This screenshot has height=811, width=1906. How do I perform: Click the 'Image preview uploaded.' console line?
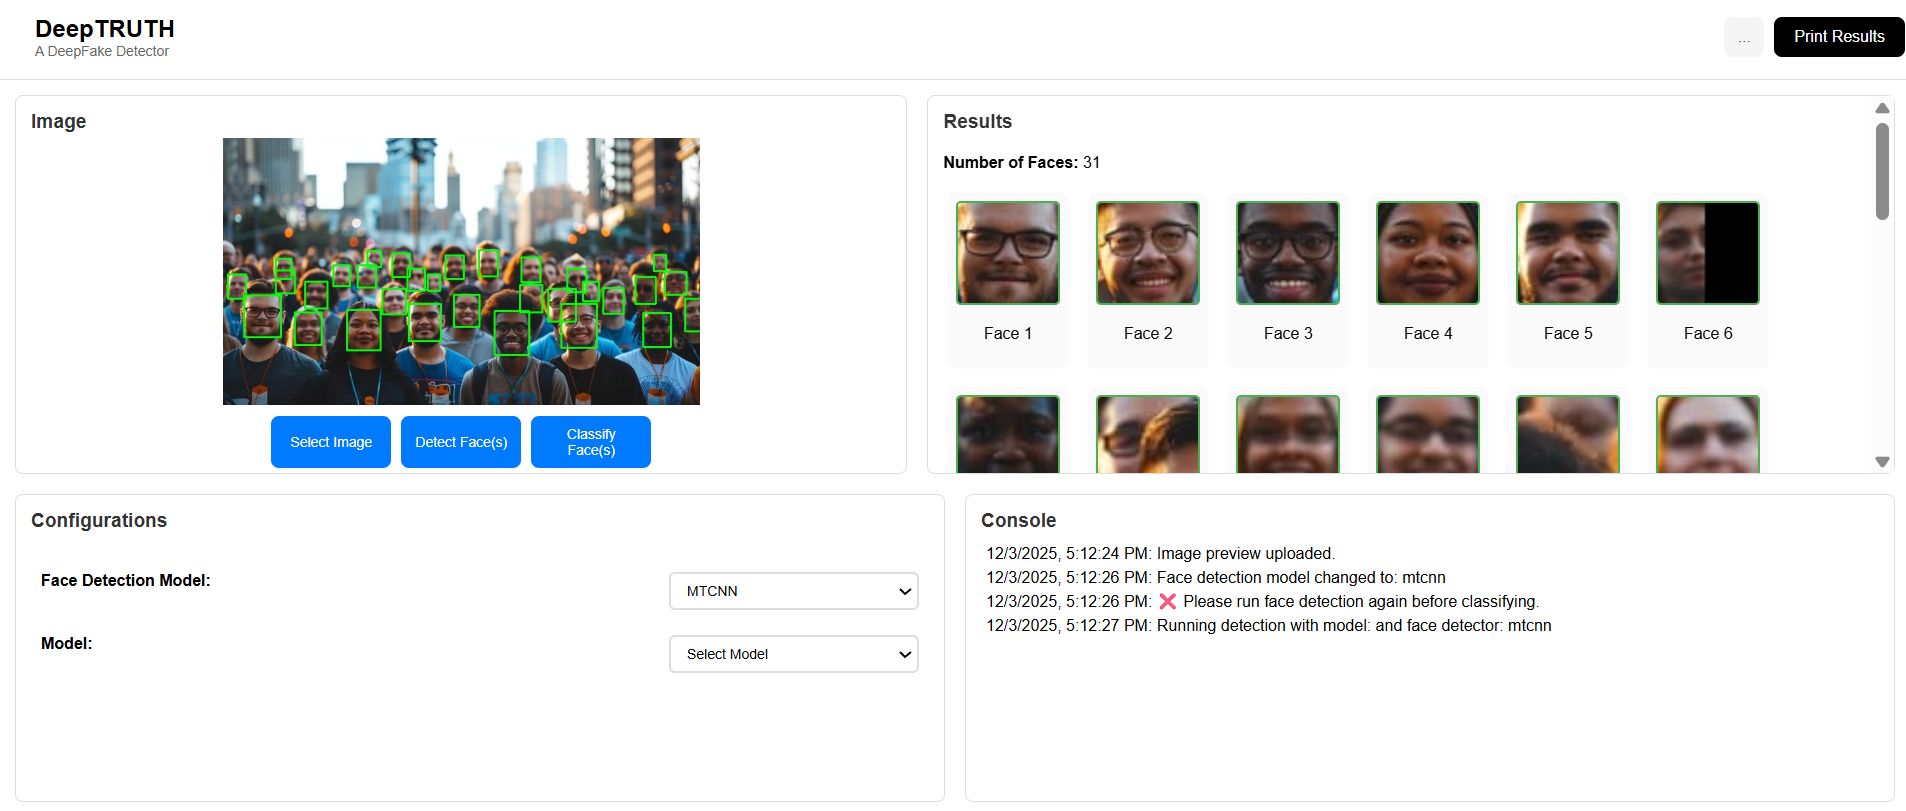[x=1161, y=554]
